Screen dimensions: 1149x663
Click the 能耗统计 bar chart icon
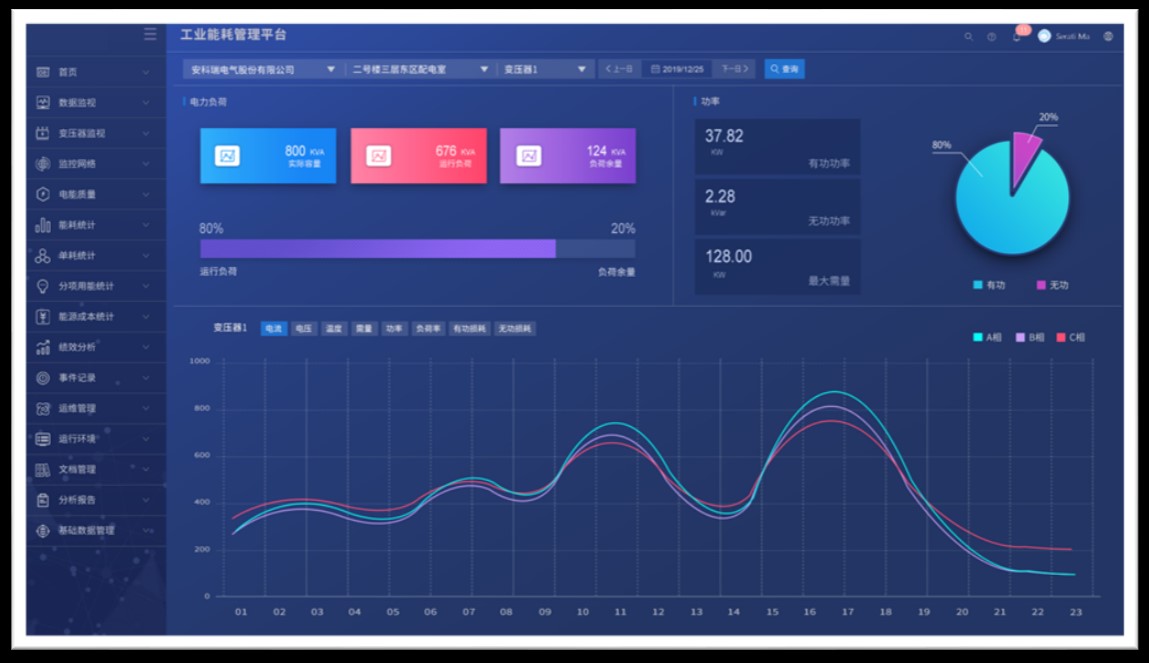click(43, 225)
